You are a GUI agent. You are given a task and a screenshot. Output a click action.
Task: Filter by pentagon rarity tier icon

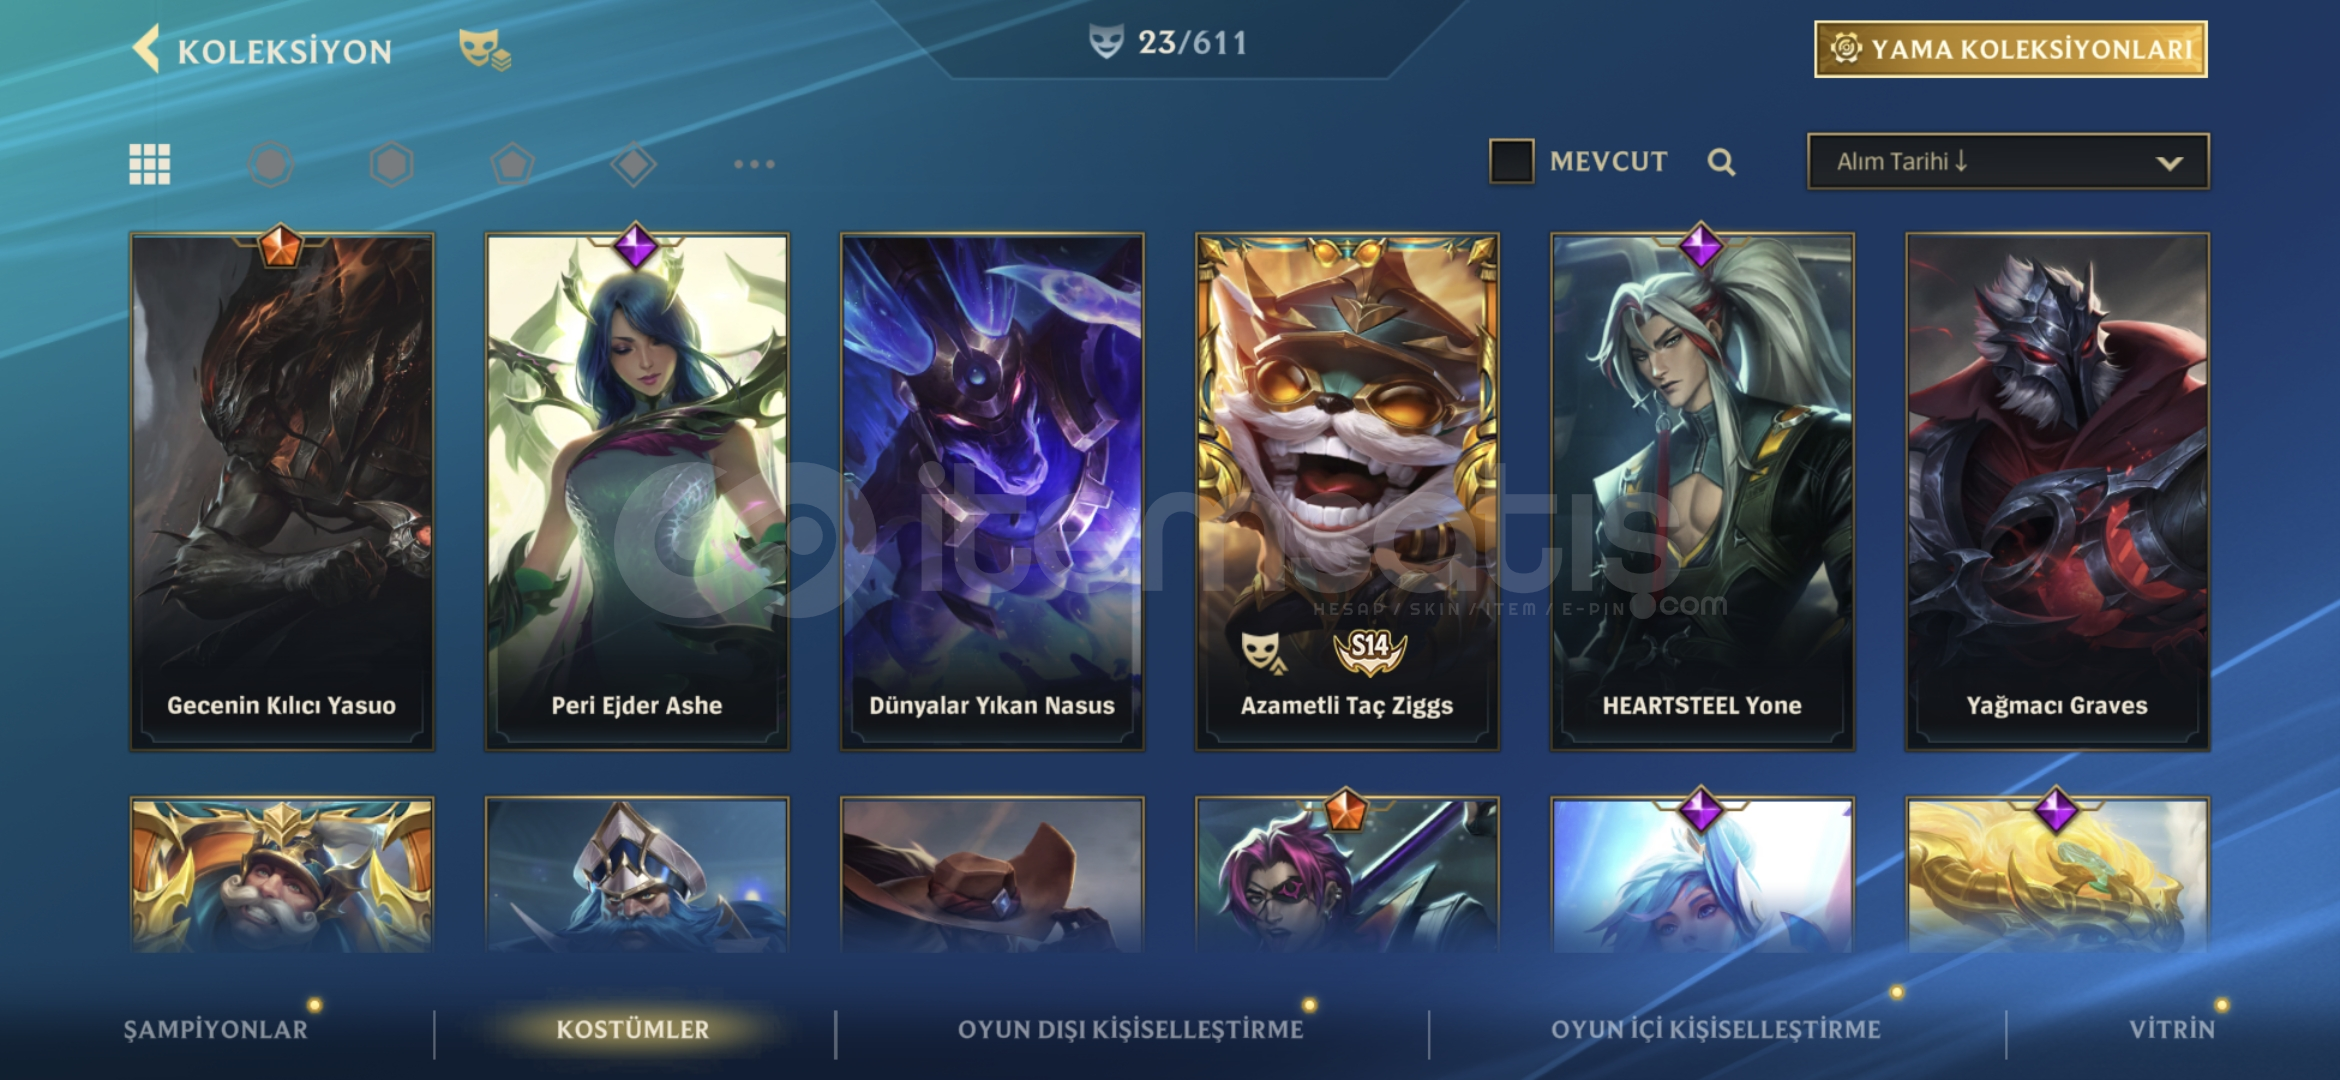[x=512, y=164]
